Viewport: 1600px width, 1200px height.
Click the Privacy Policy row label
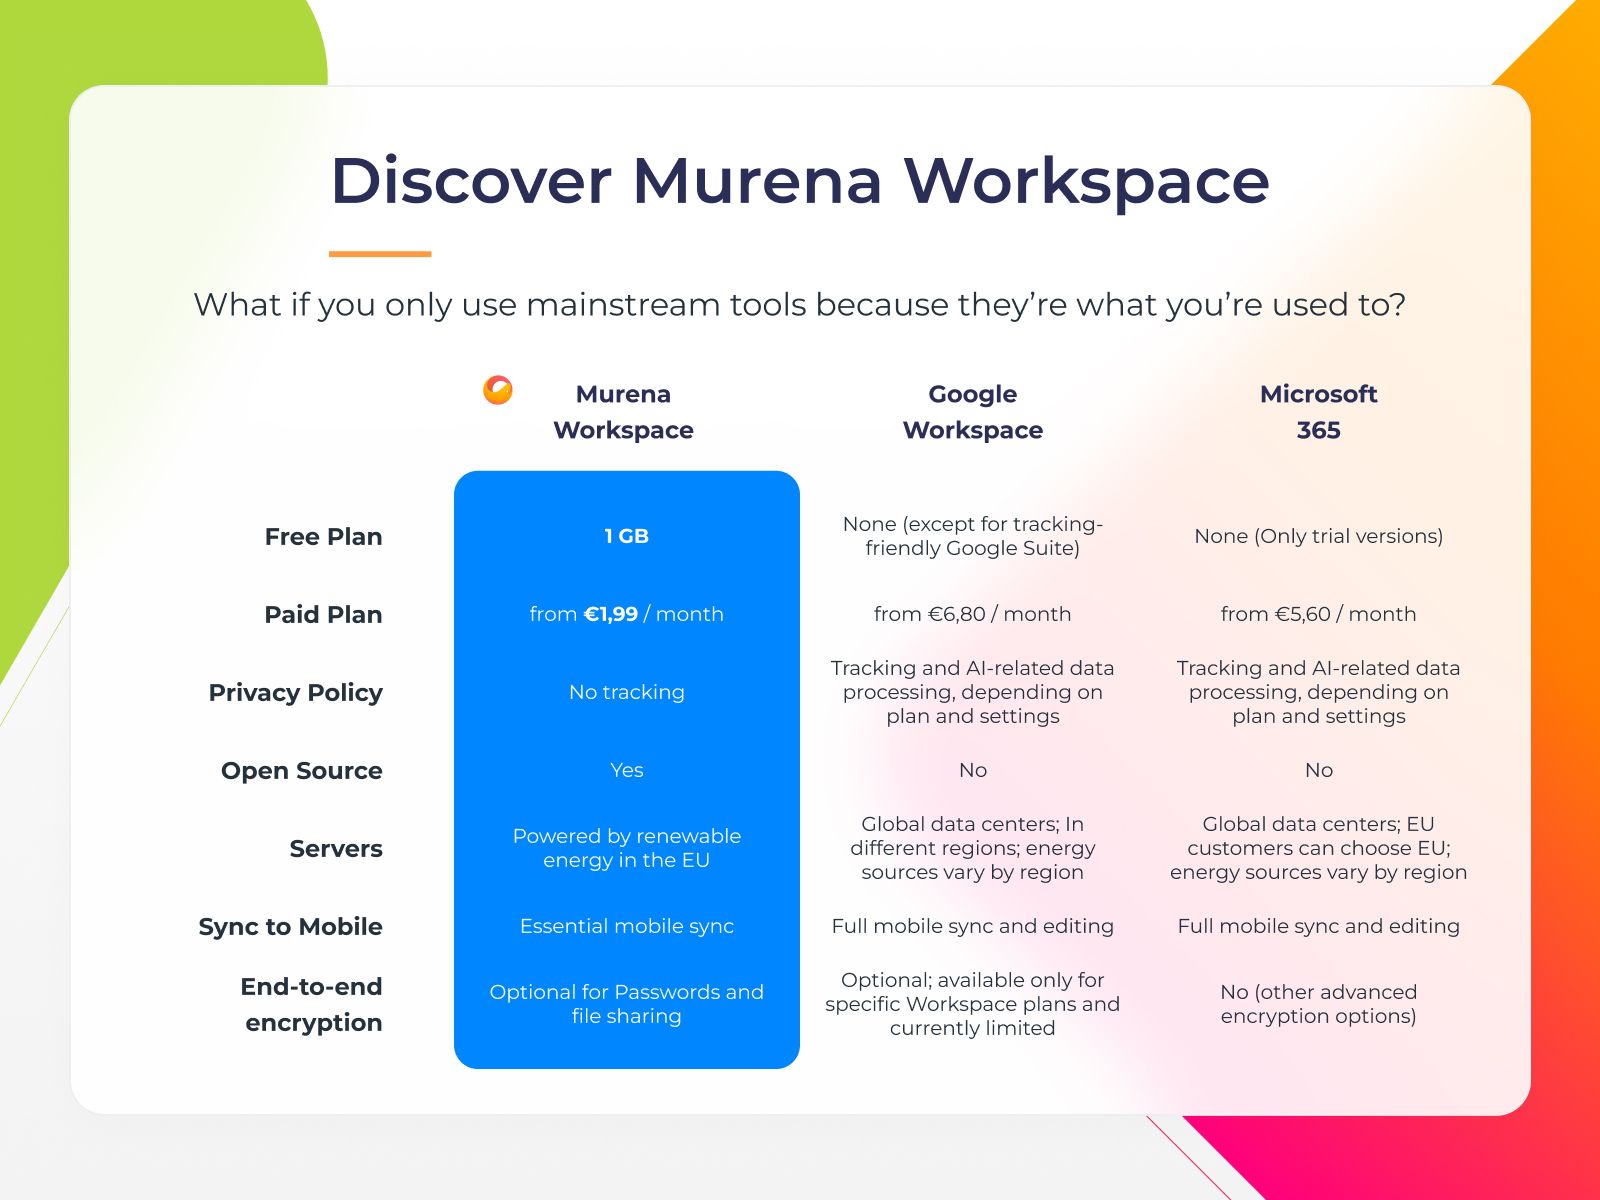pos(295,693)
